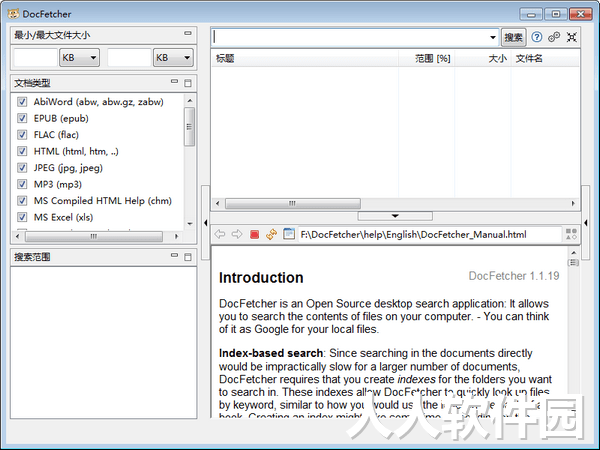The height and width of the screenshot is (450, 600).
Task: Toggle the MS Excel (xls) checkbox
Action: pyautogui.click(x=22, y=217)
